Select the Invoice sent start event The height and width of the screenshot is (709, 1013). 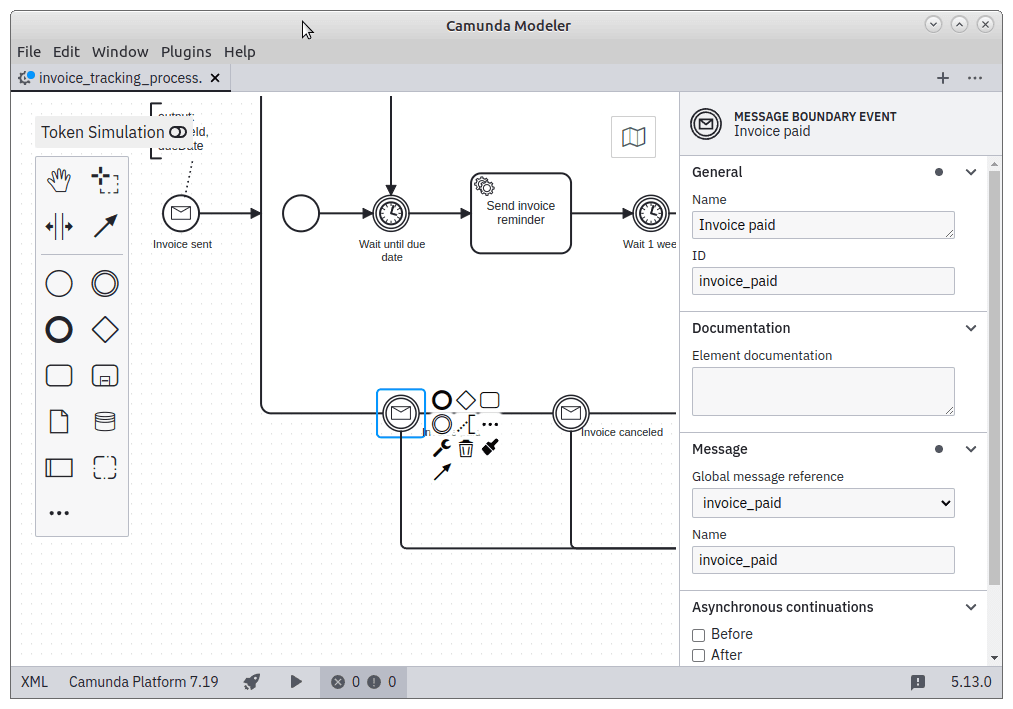181,213
